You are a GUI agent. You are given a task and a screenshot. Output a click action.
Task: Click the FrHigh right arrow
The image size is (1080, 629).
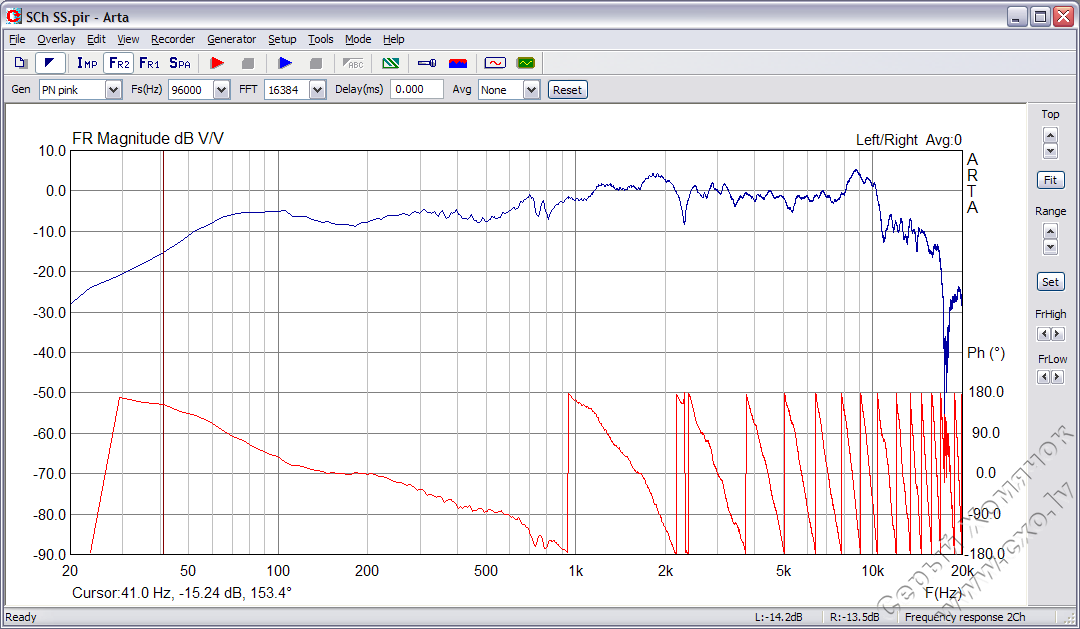1057,334
